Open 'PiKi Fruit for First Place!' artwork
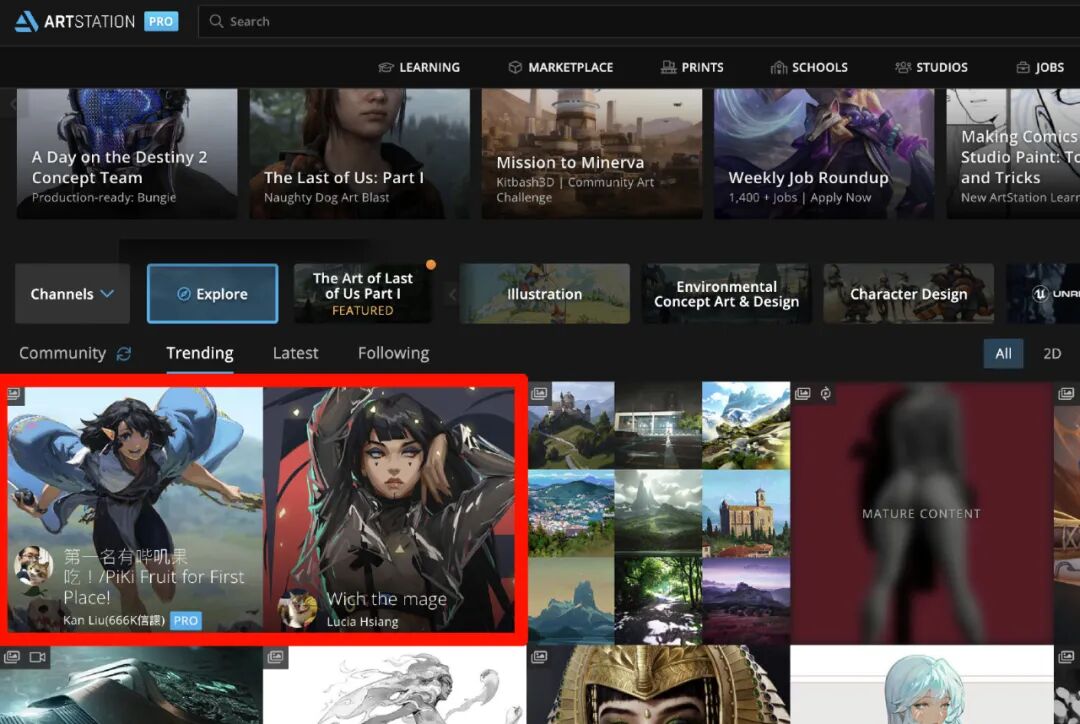The width and height of the screenshot is (1080, 724). click(135, 509)
